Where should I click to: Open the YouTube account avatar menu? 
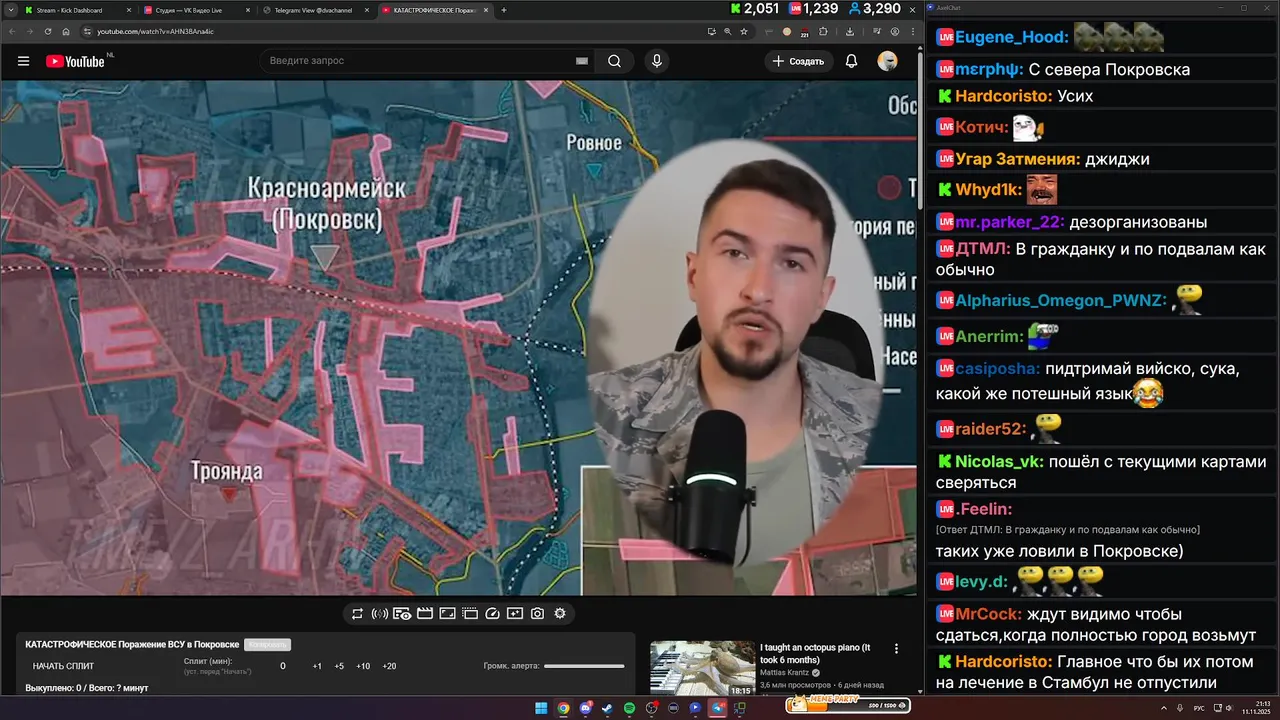[887, 61]
